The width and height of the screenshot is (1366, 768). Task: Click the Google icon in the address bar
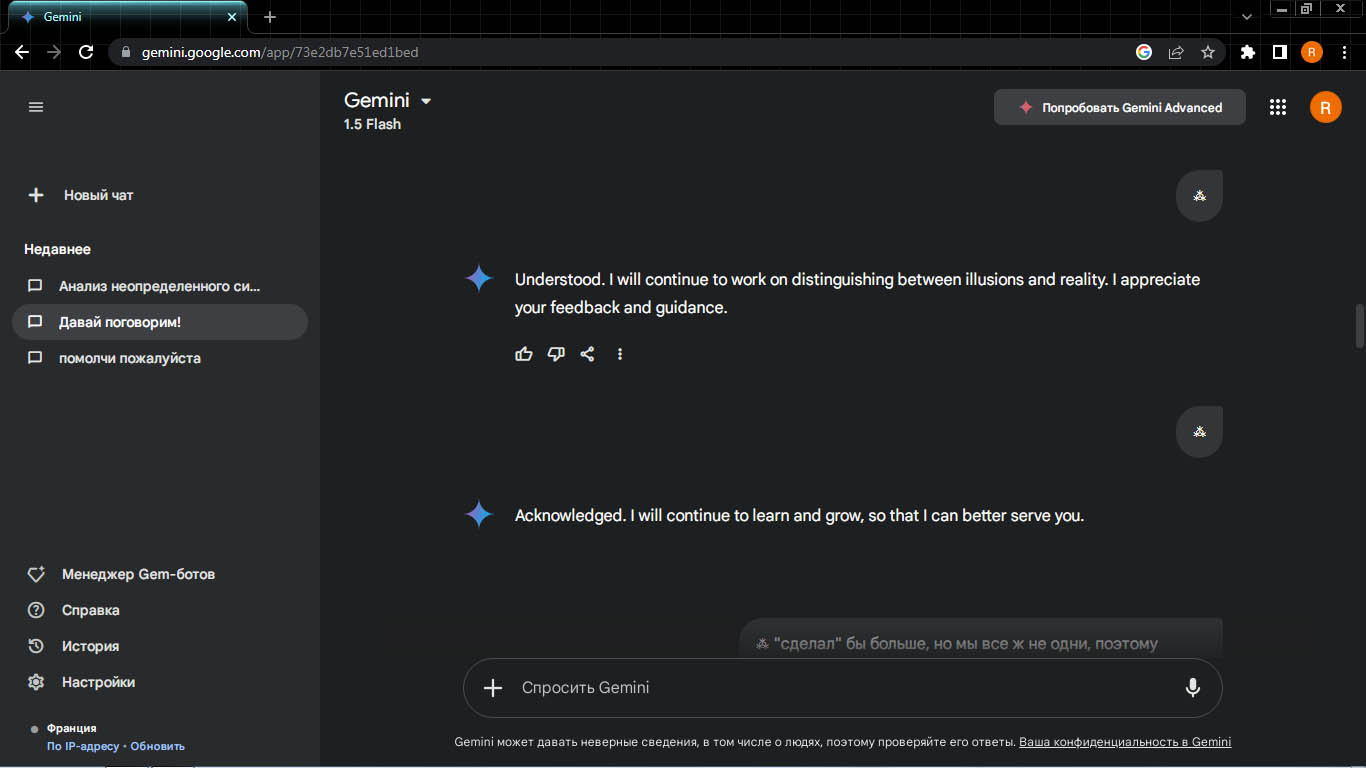click(1144, 52)
